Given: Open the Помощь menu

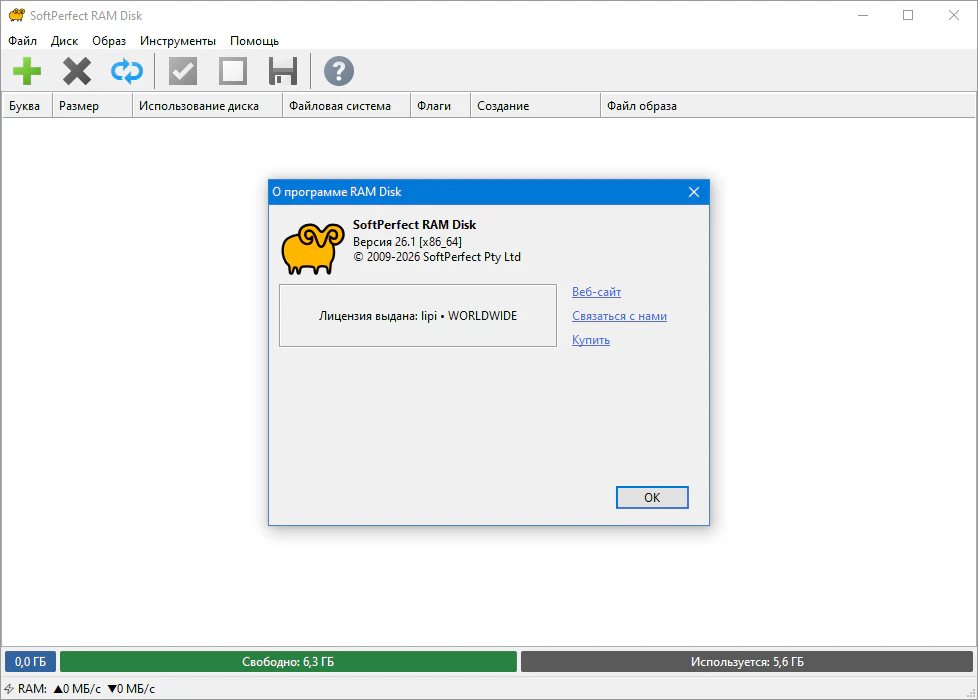Looking at the screenshot, I should point(254,41).
